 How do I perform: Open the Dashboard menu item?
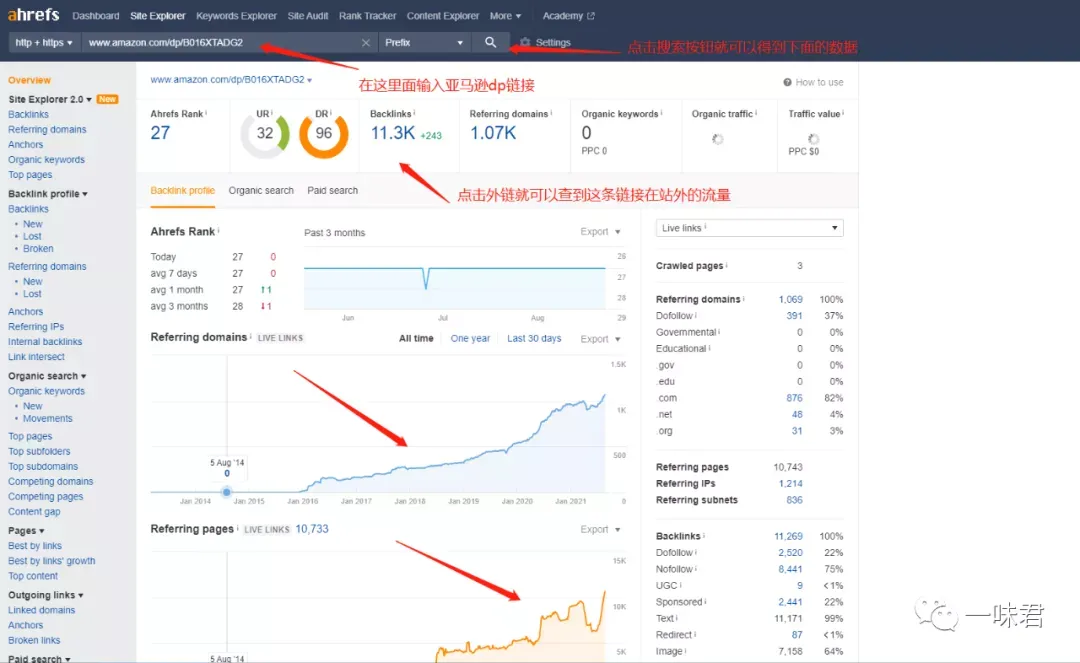[96, 16]
